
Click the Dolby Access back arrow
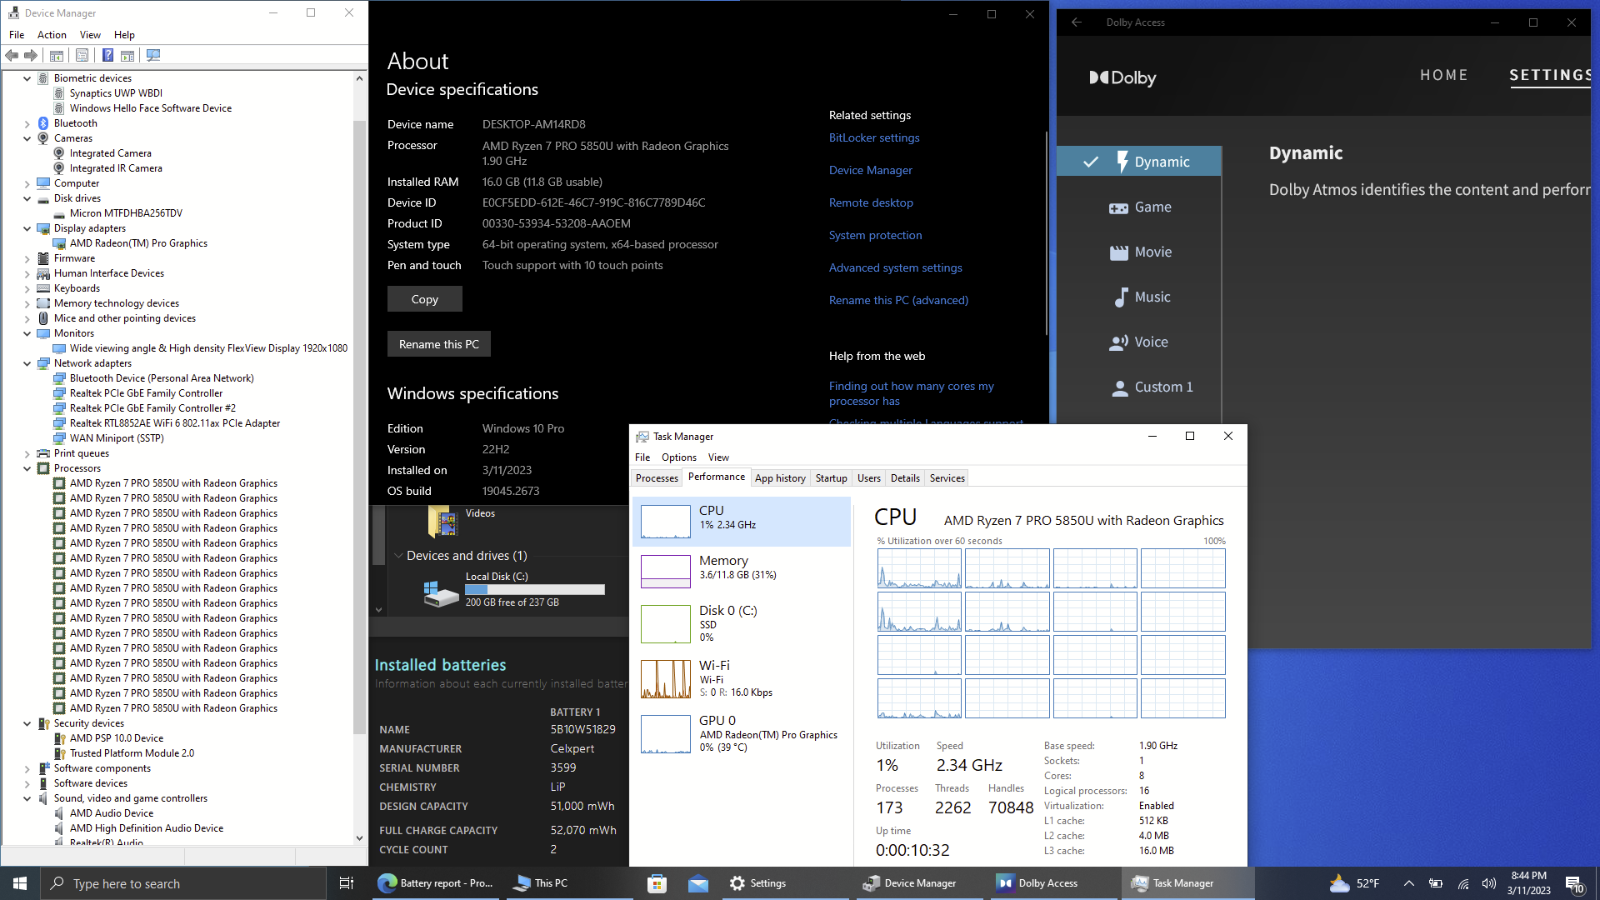pos(1076,22)
